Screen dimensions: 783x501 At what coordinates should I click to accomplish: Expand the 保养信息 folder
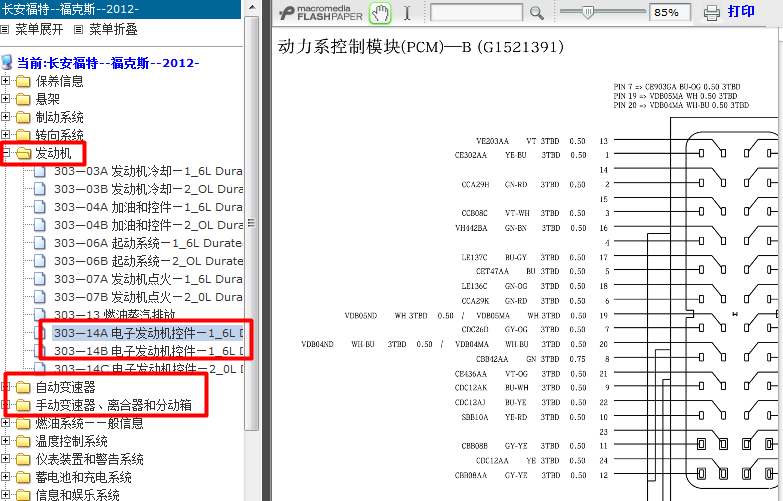5,80
